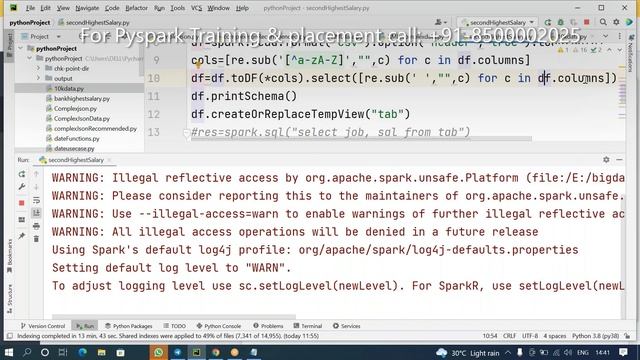The height and width of the screenshot is (360, 640).
Task: Change CRLF line separator in status bar
Action: tap(509, 336)
